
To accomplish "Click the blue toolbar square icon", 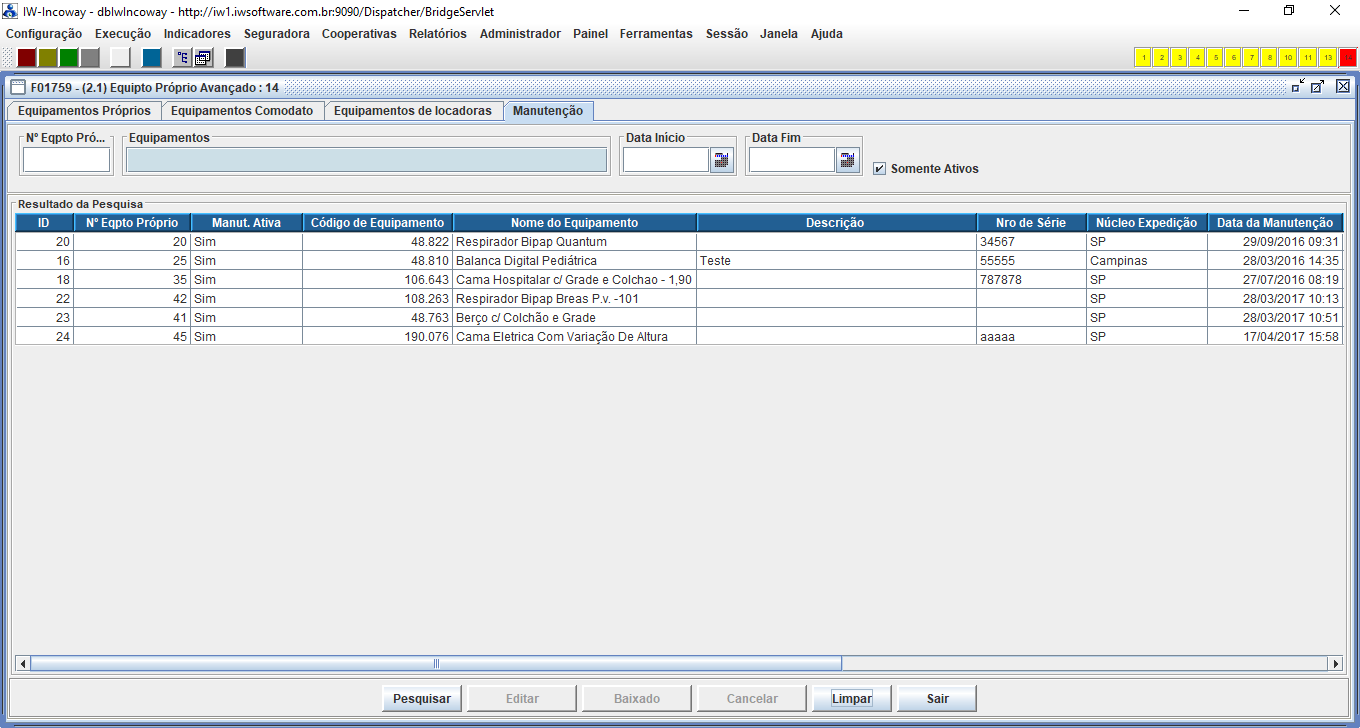I will tap(152, 57).
